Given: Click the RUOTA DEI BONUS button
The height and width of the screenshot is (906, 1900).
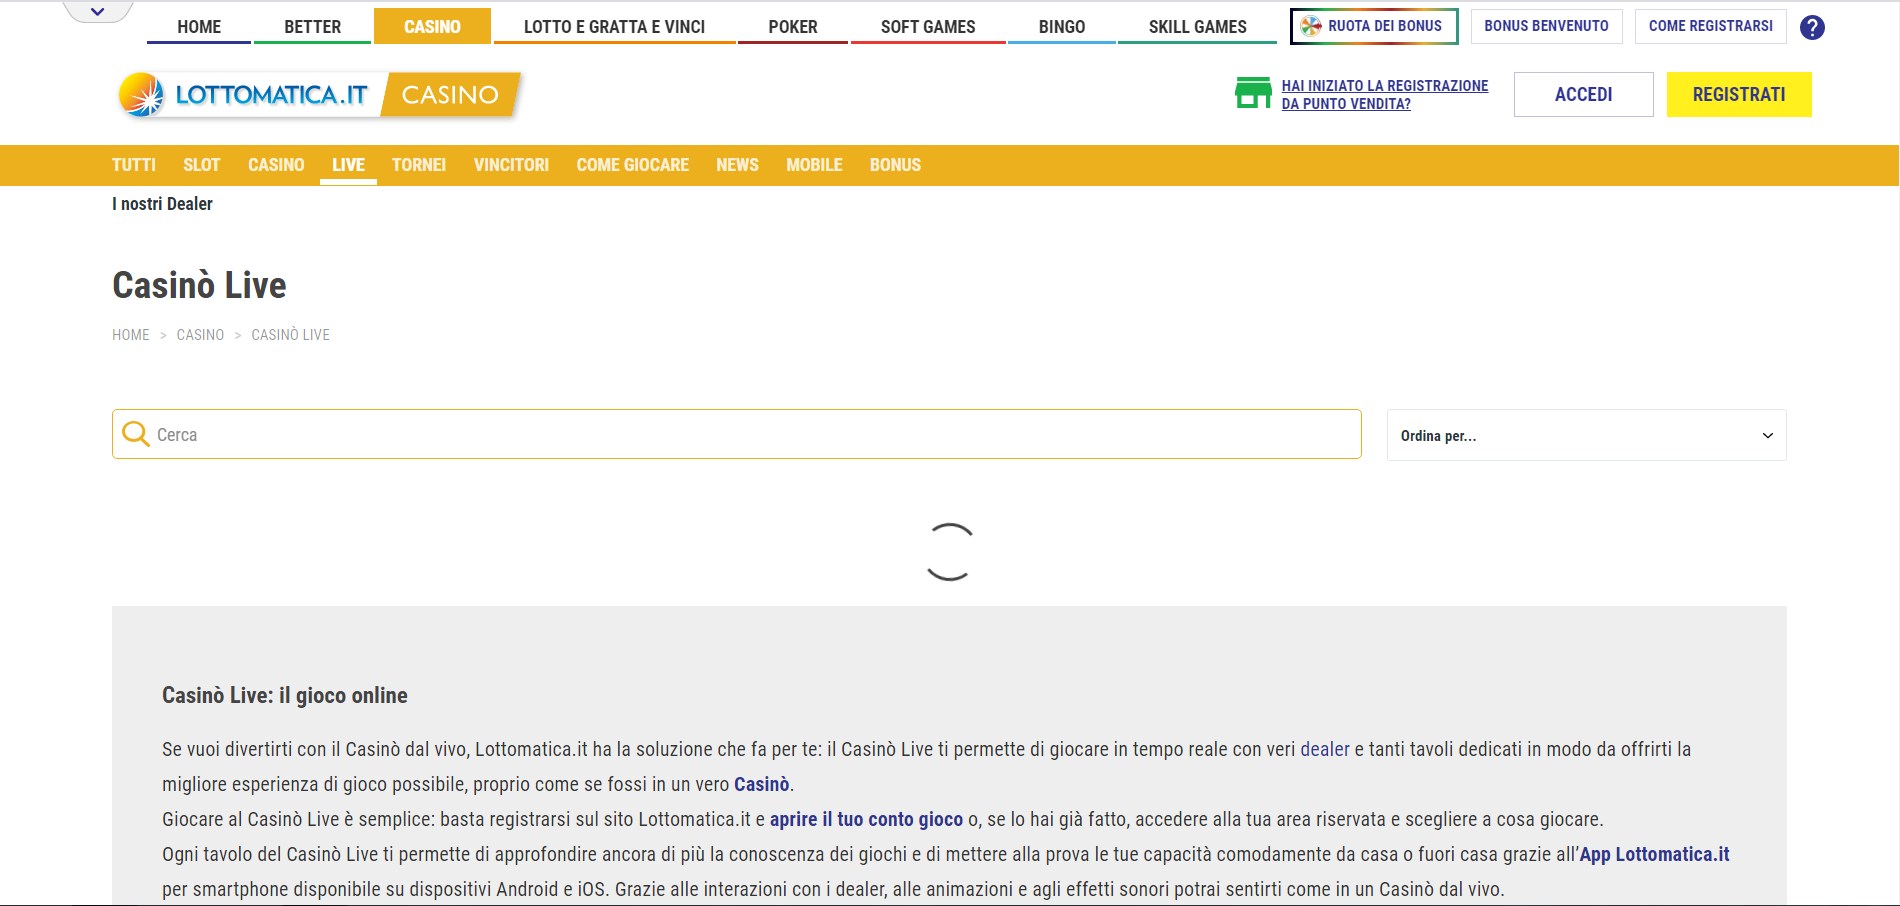Looking at the screenshot, I should tap(1374, 26).
